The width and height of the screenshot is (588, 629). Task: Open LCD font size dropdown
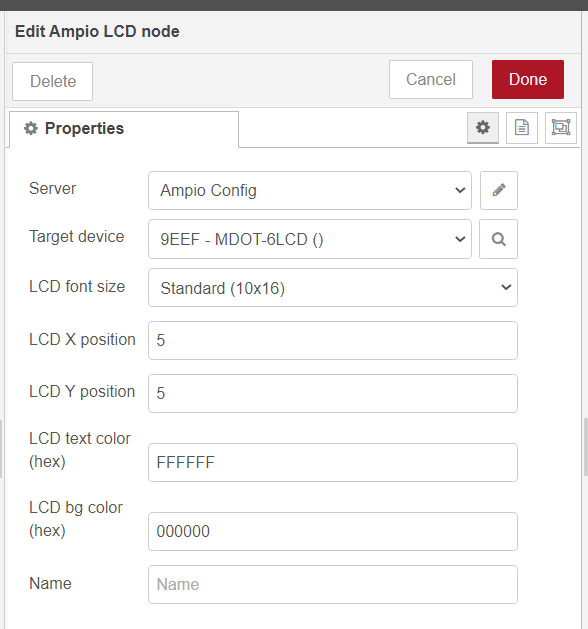pos(333,288)
